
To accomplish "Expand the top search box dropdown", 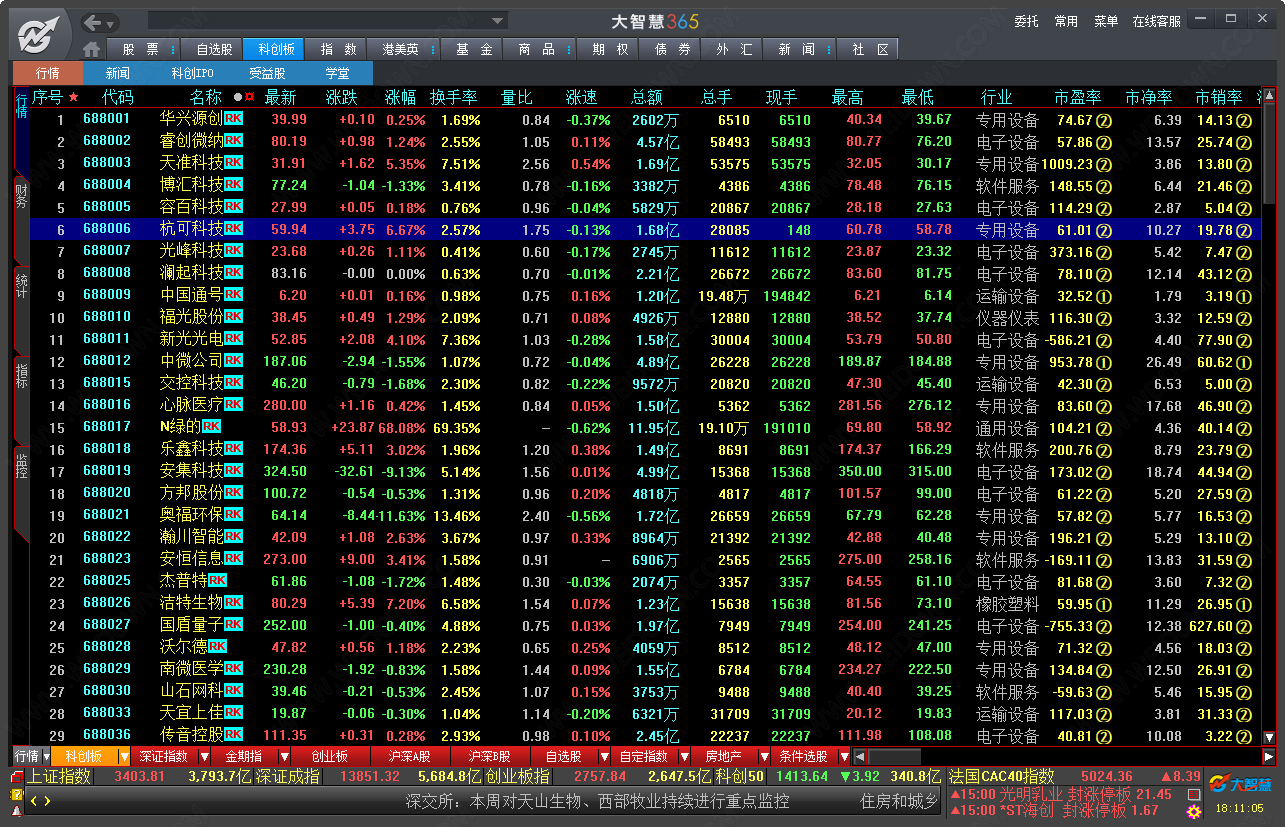I will pyautogui.click(x=498, y=21).
